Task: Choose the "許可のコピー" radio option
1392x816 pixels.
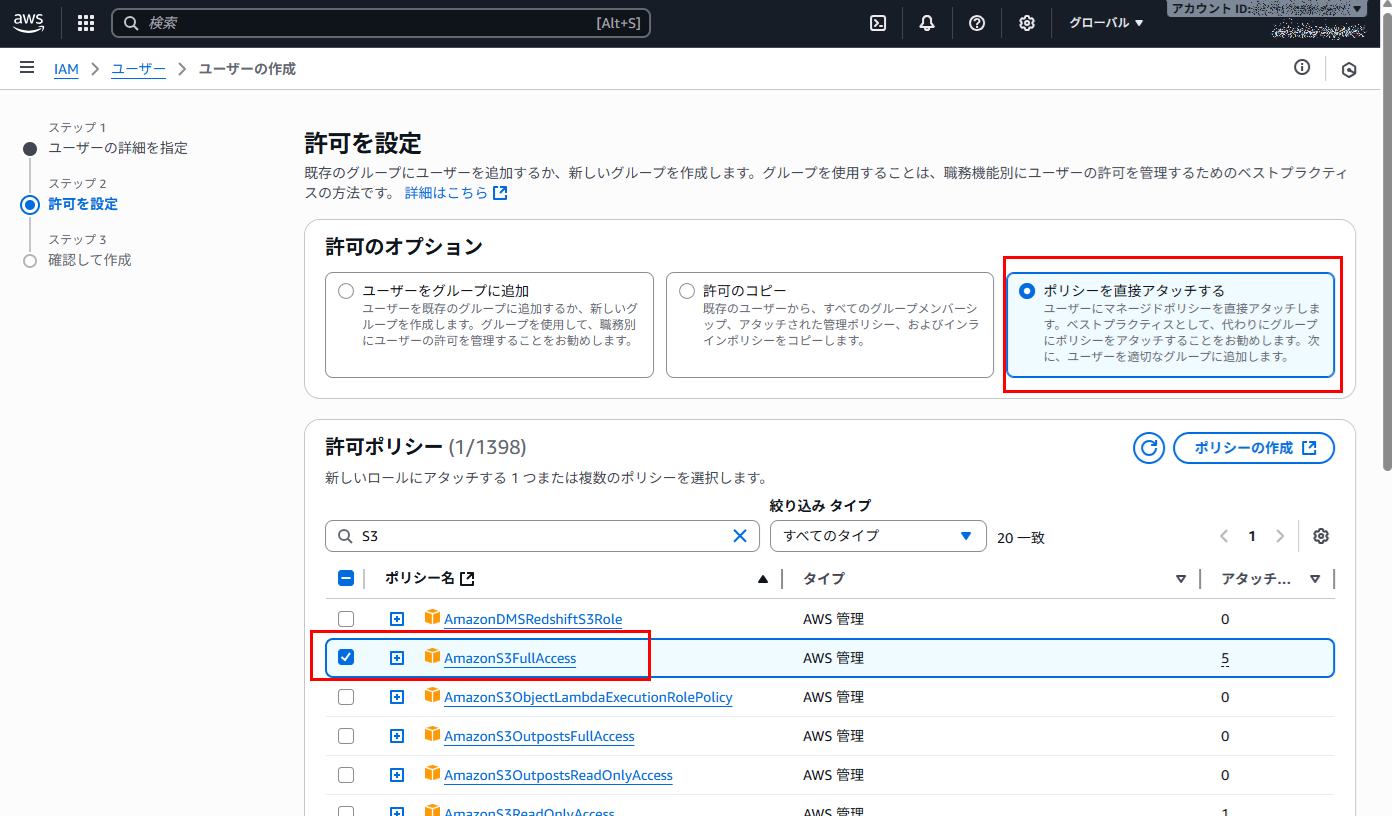Action: pos(687,291)
